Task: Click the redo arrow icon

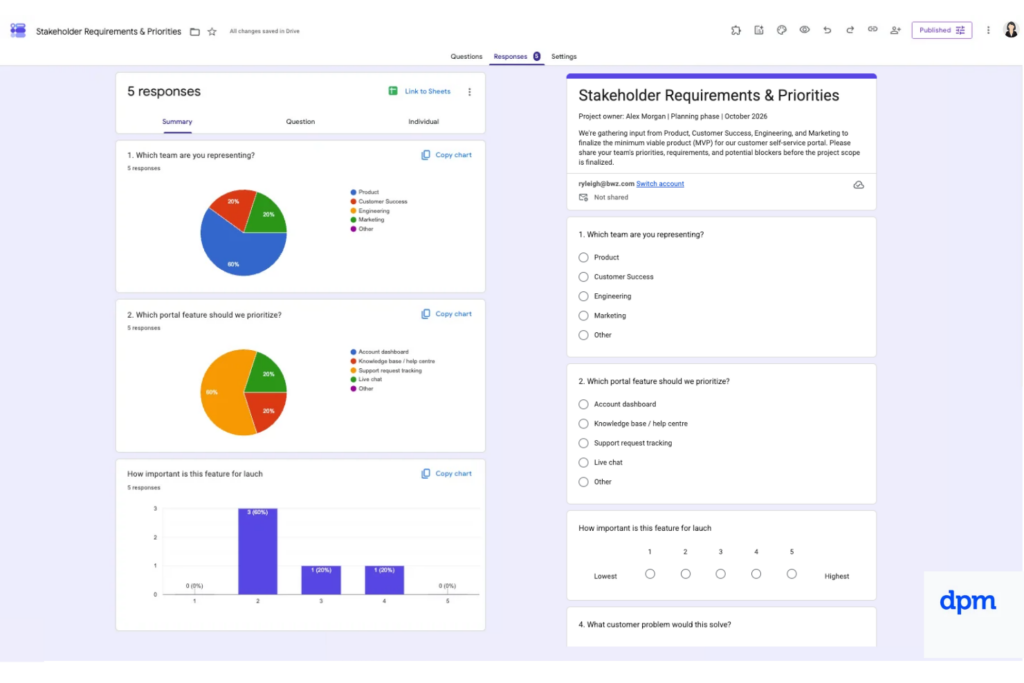Action: 850,30
